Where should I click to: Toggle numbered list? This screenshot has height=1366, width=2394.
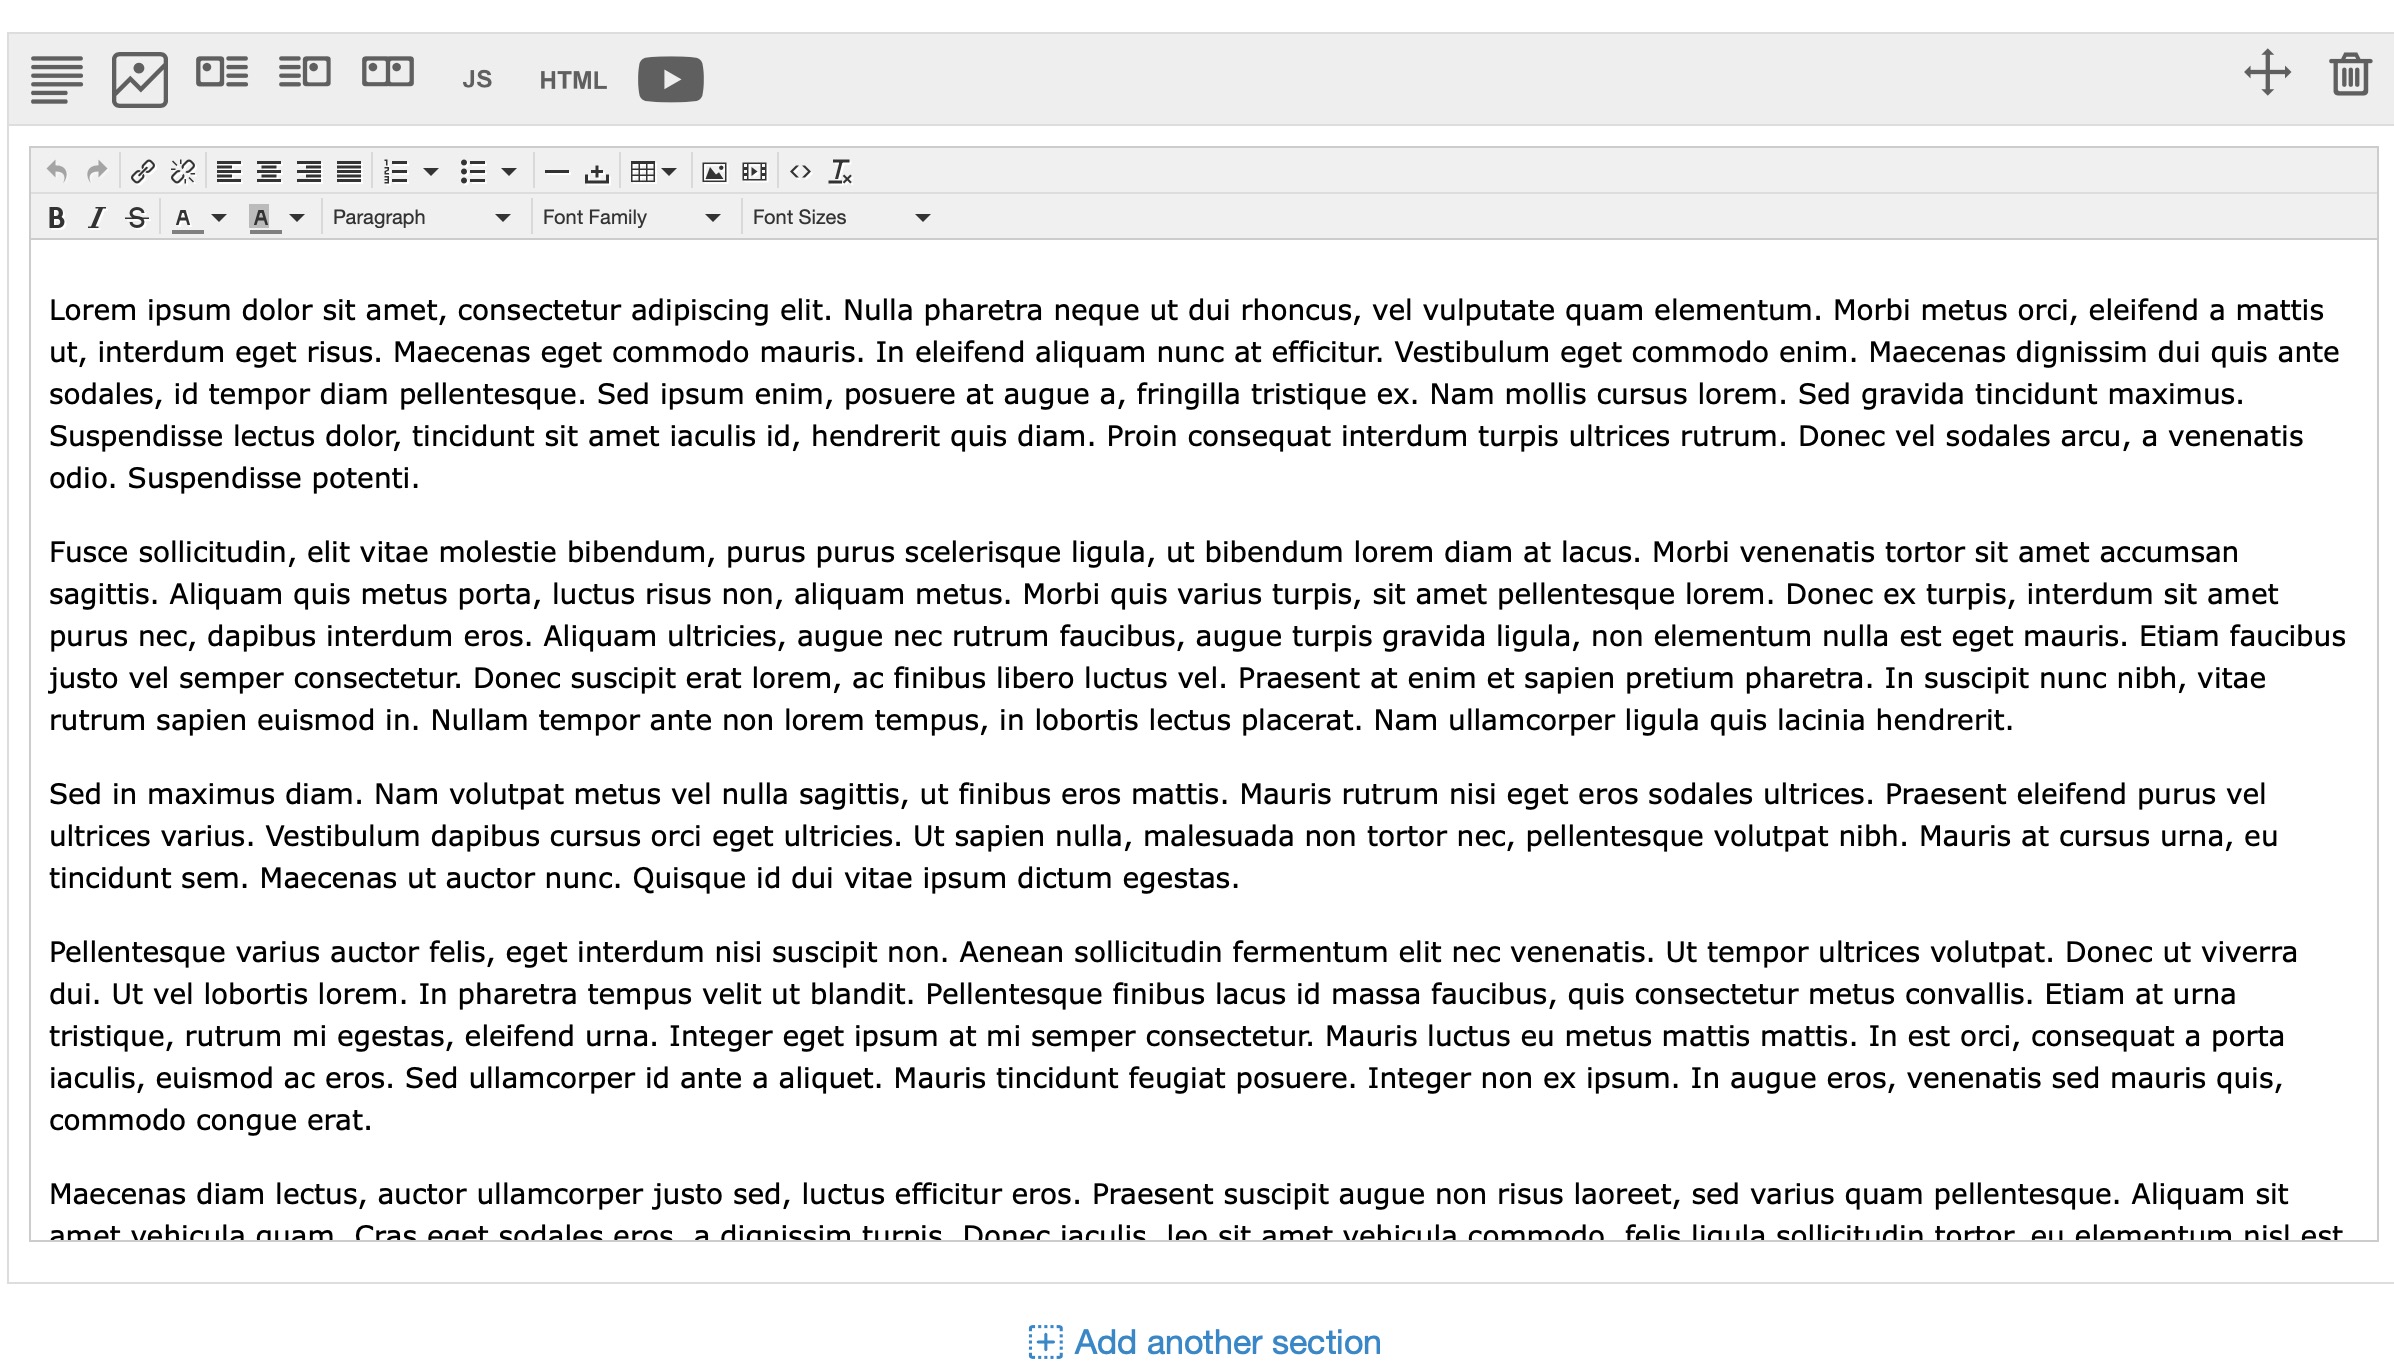(396, 172)
